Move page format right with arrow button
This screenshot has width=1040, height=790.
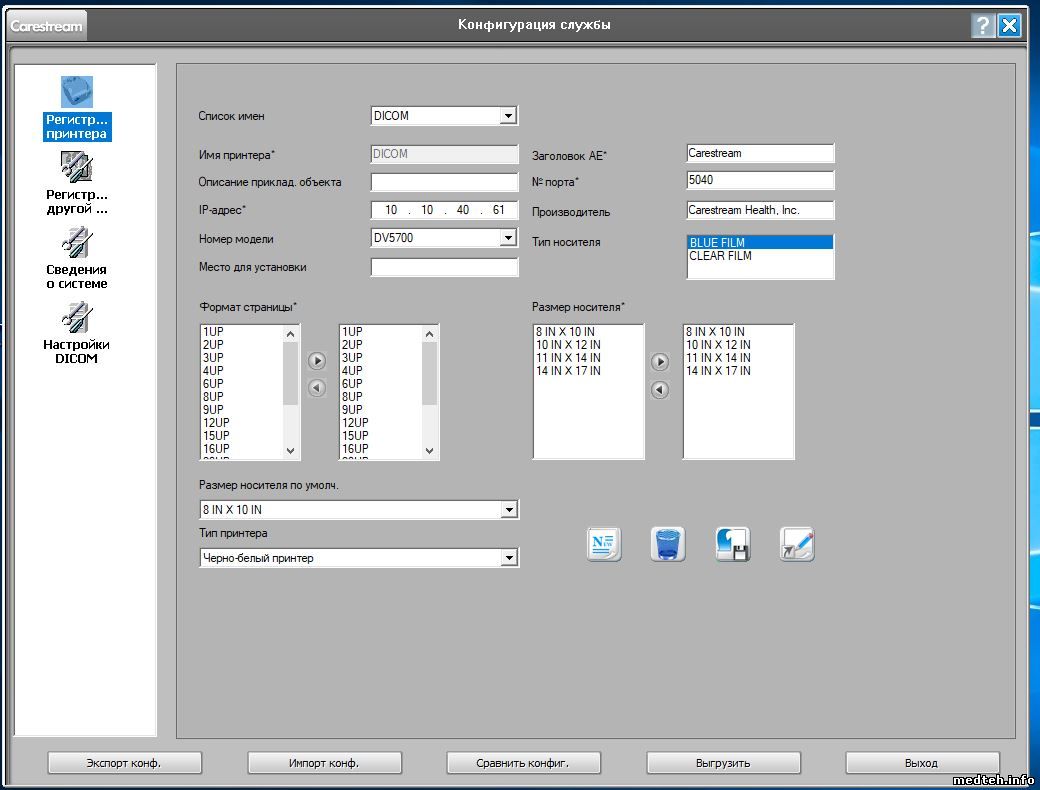pyautogui.click(x=317, y=361)
